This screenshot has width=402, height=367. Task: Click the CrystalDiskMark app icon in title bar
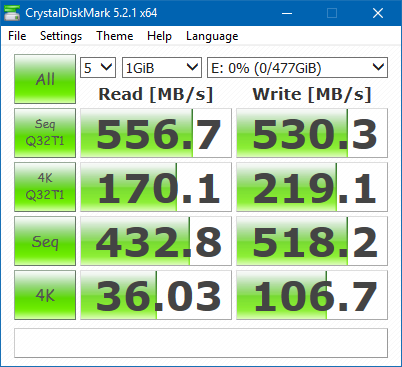tap(12, 13)
